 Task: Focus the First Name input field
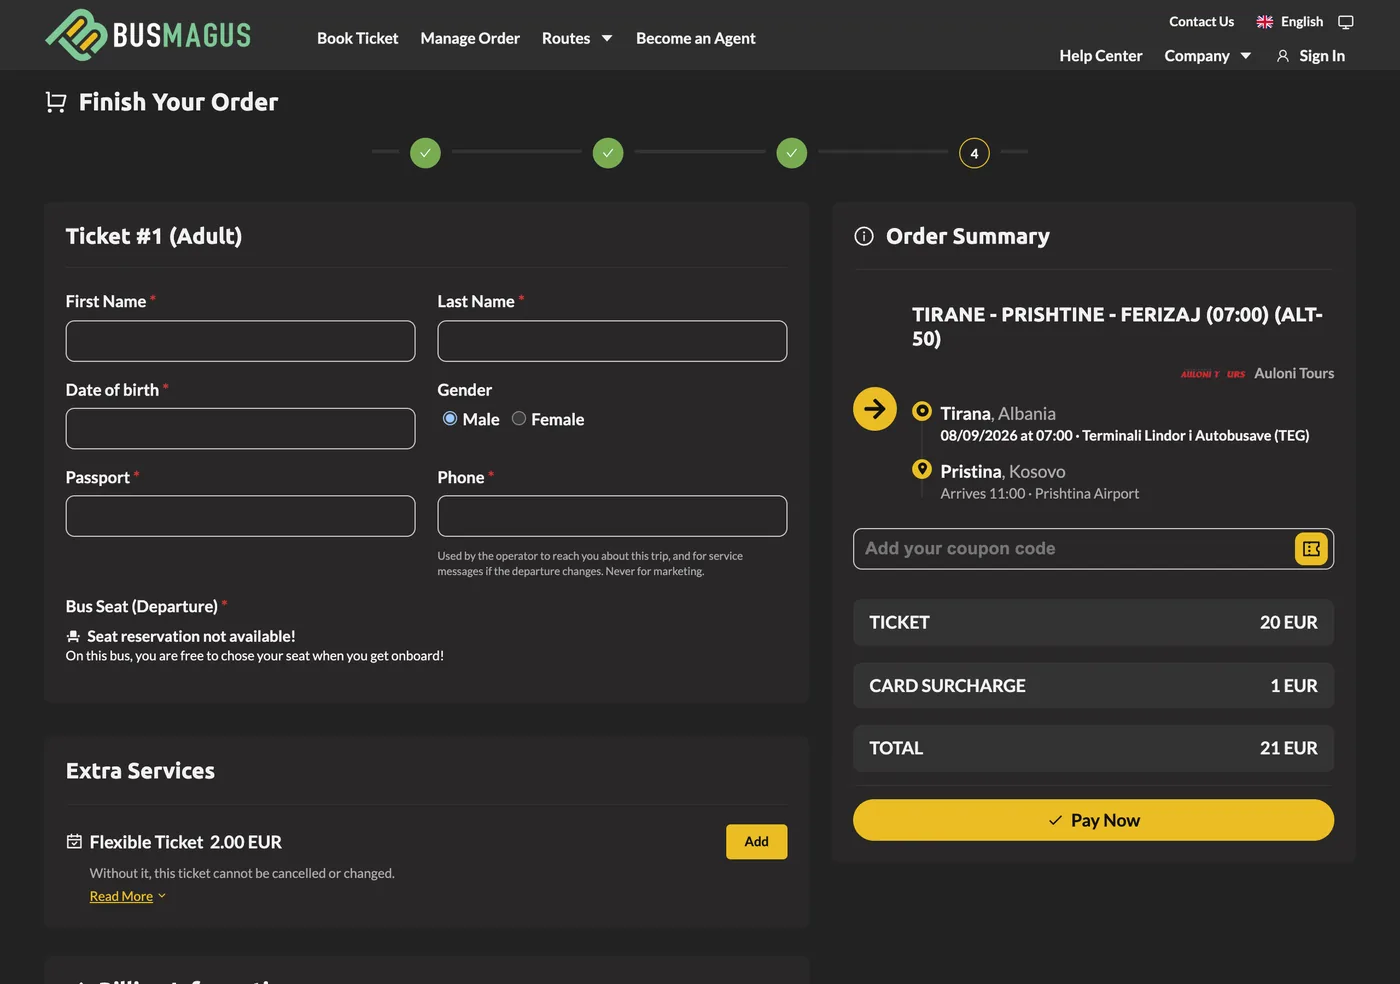[240, 341]
